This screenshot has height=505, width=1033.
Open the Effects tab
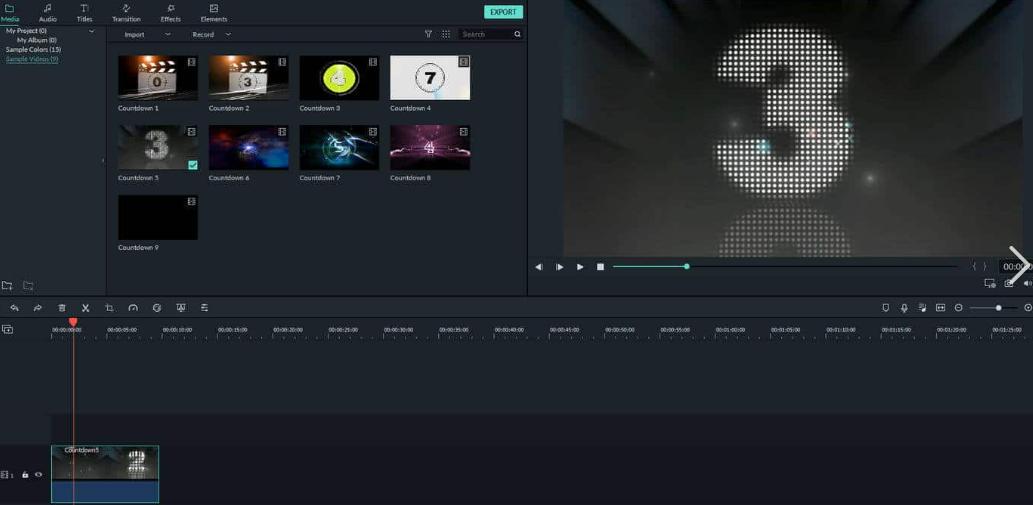tap(171, 13)
